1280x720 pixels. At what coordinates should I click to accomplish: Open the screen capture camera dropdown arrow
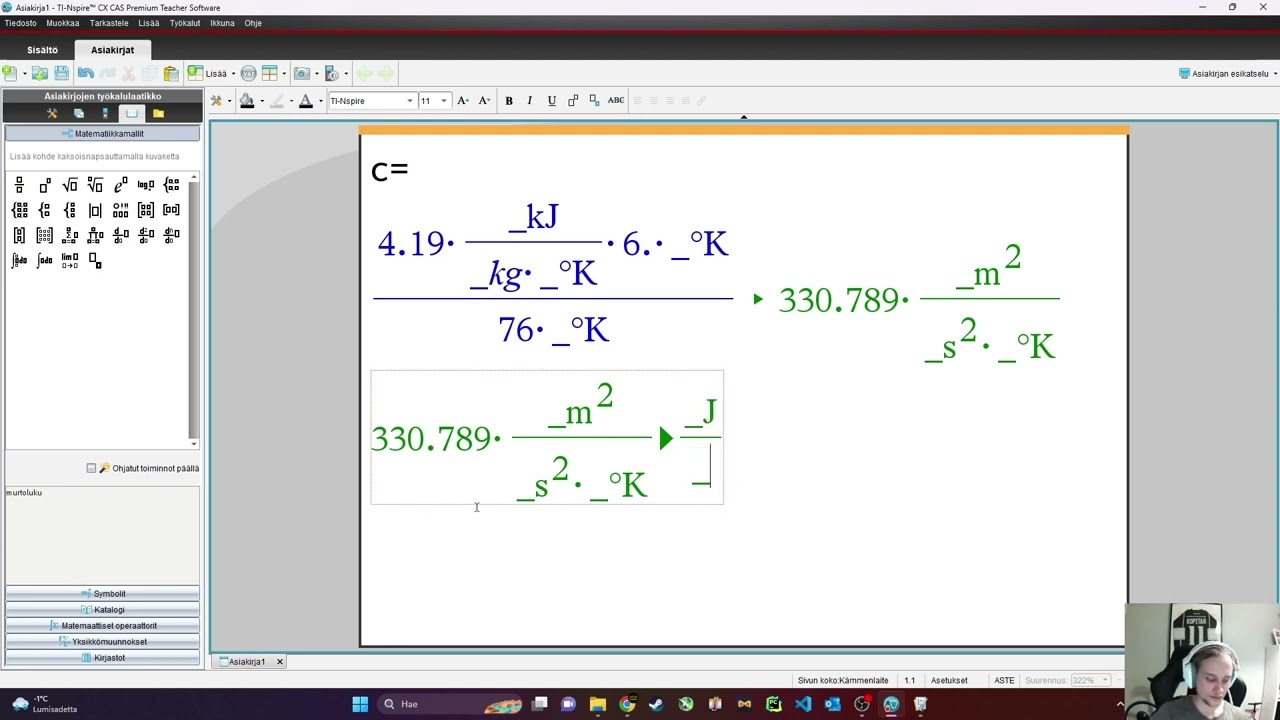point(316,73)
